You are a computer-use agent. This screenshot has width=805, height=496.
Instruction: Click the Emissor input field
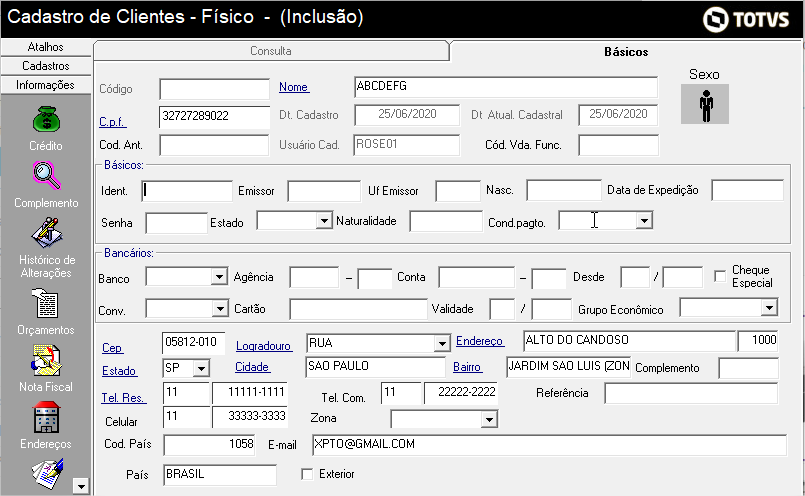pos(324,190)
